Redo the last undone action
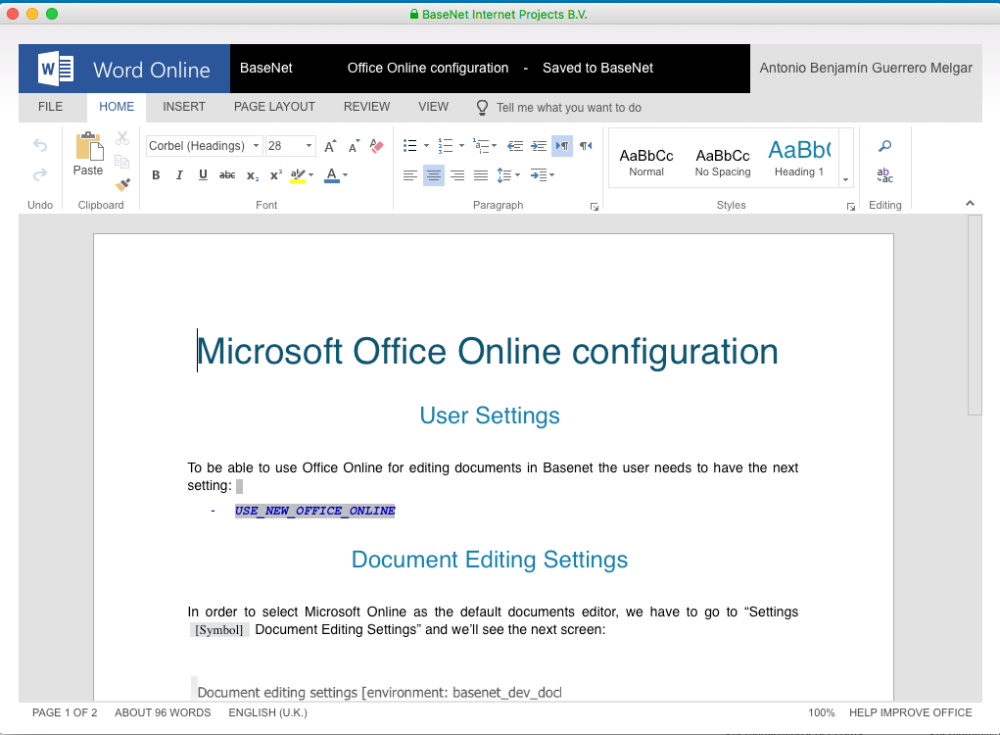Image resolution: width=1000 pixels, height=735 pixels. 40,174
